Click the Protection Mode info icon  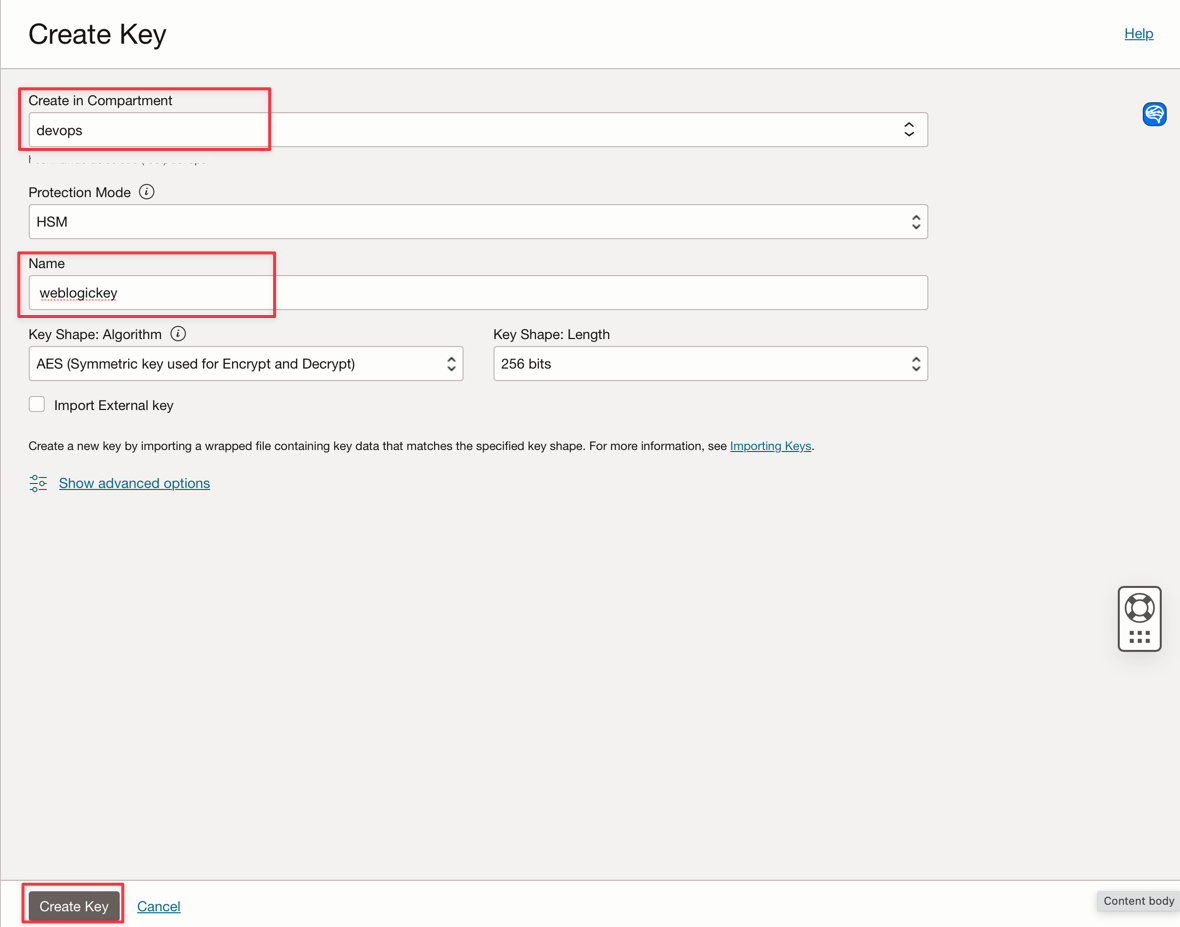pos(147,192)
